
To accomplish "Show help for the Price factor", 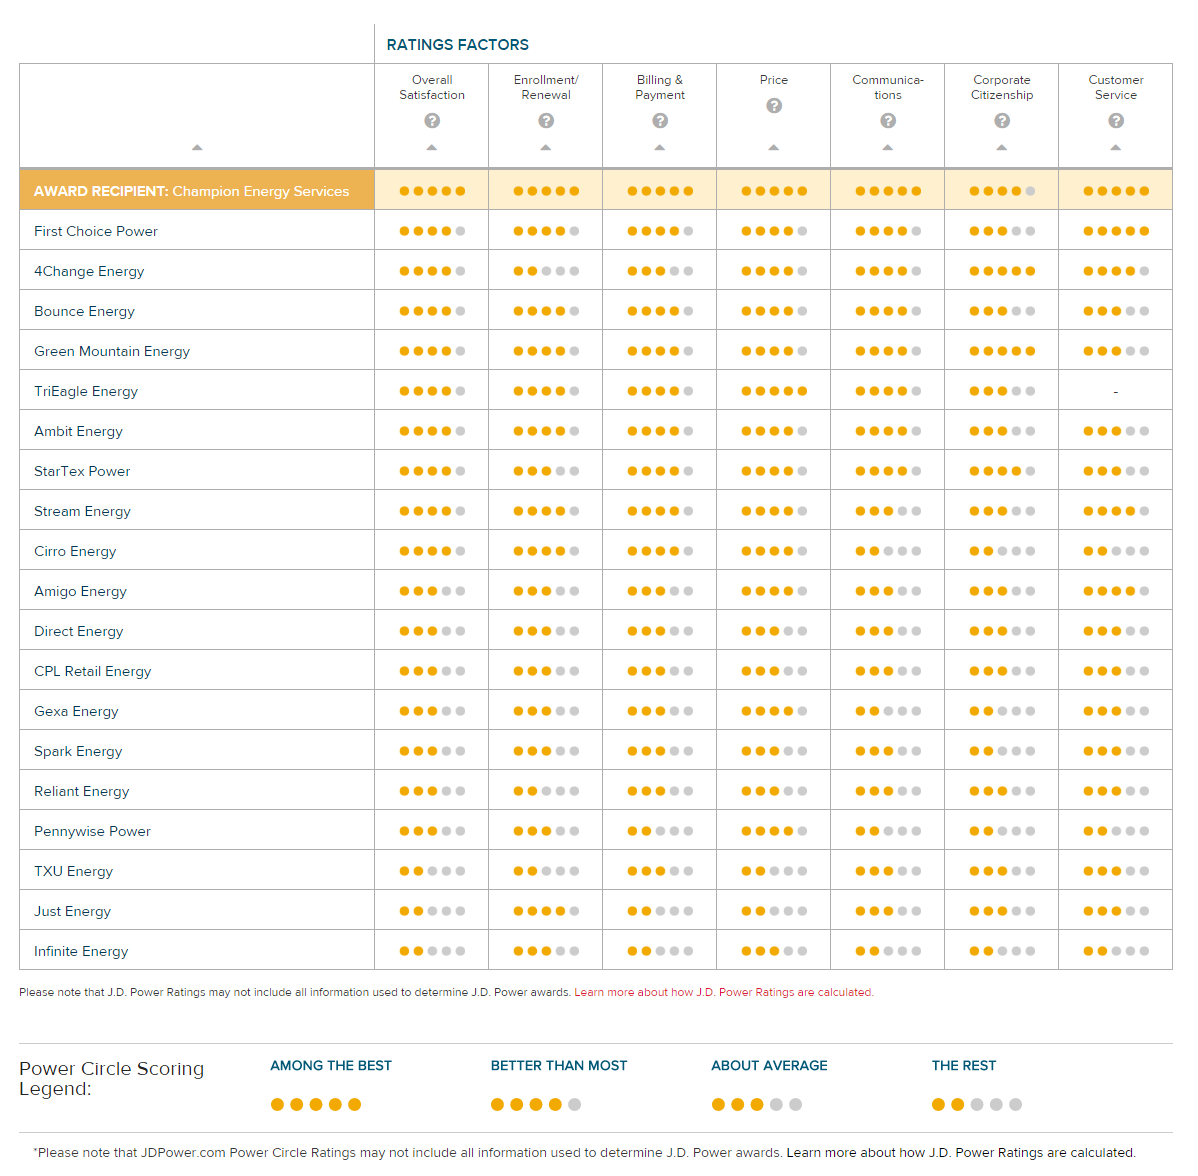I will coord(774,105).
